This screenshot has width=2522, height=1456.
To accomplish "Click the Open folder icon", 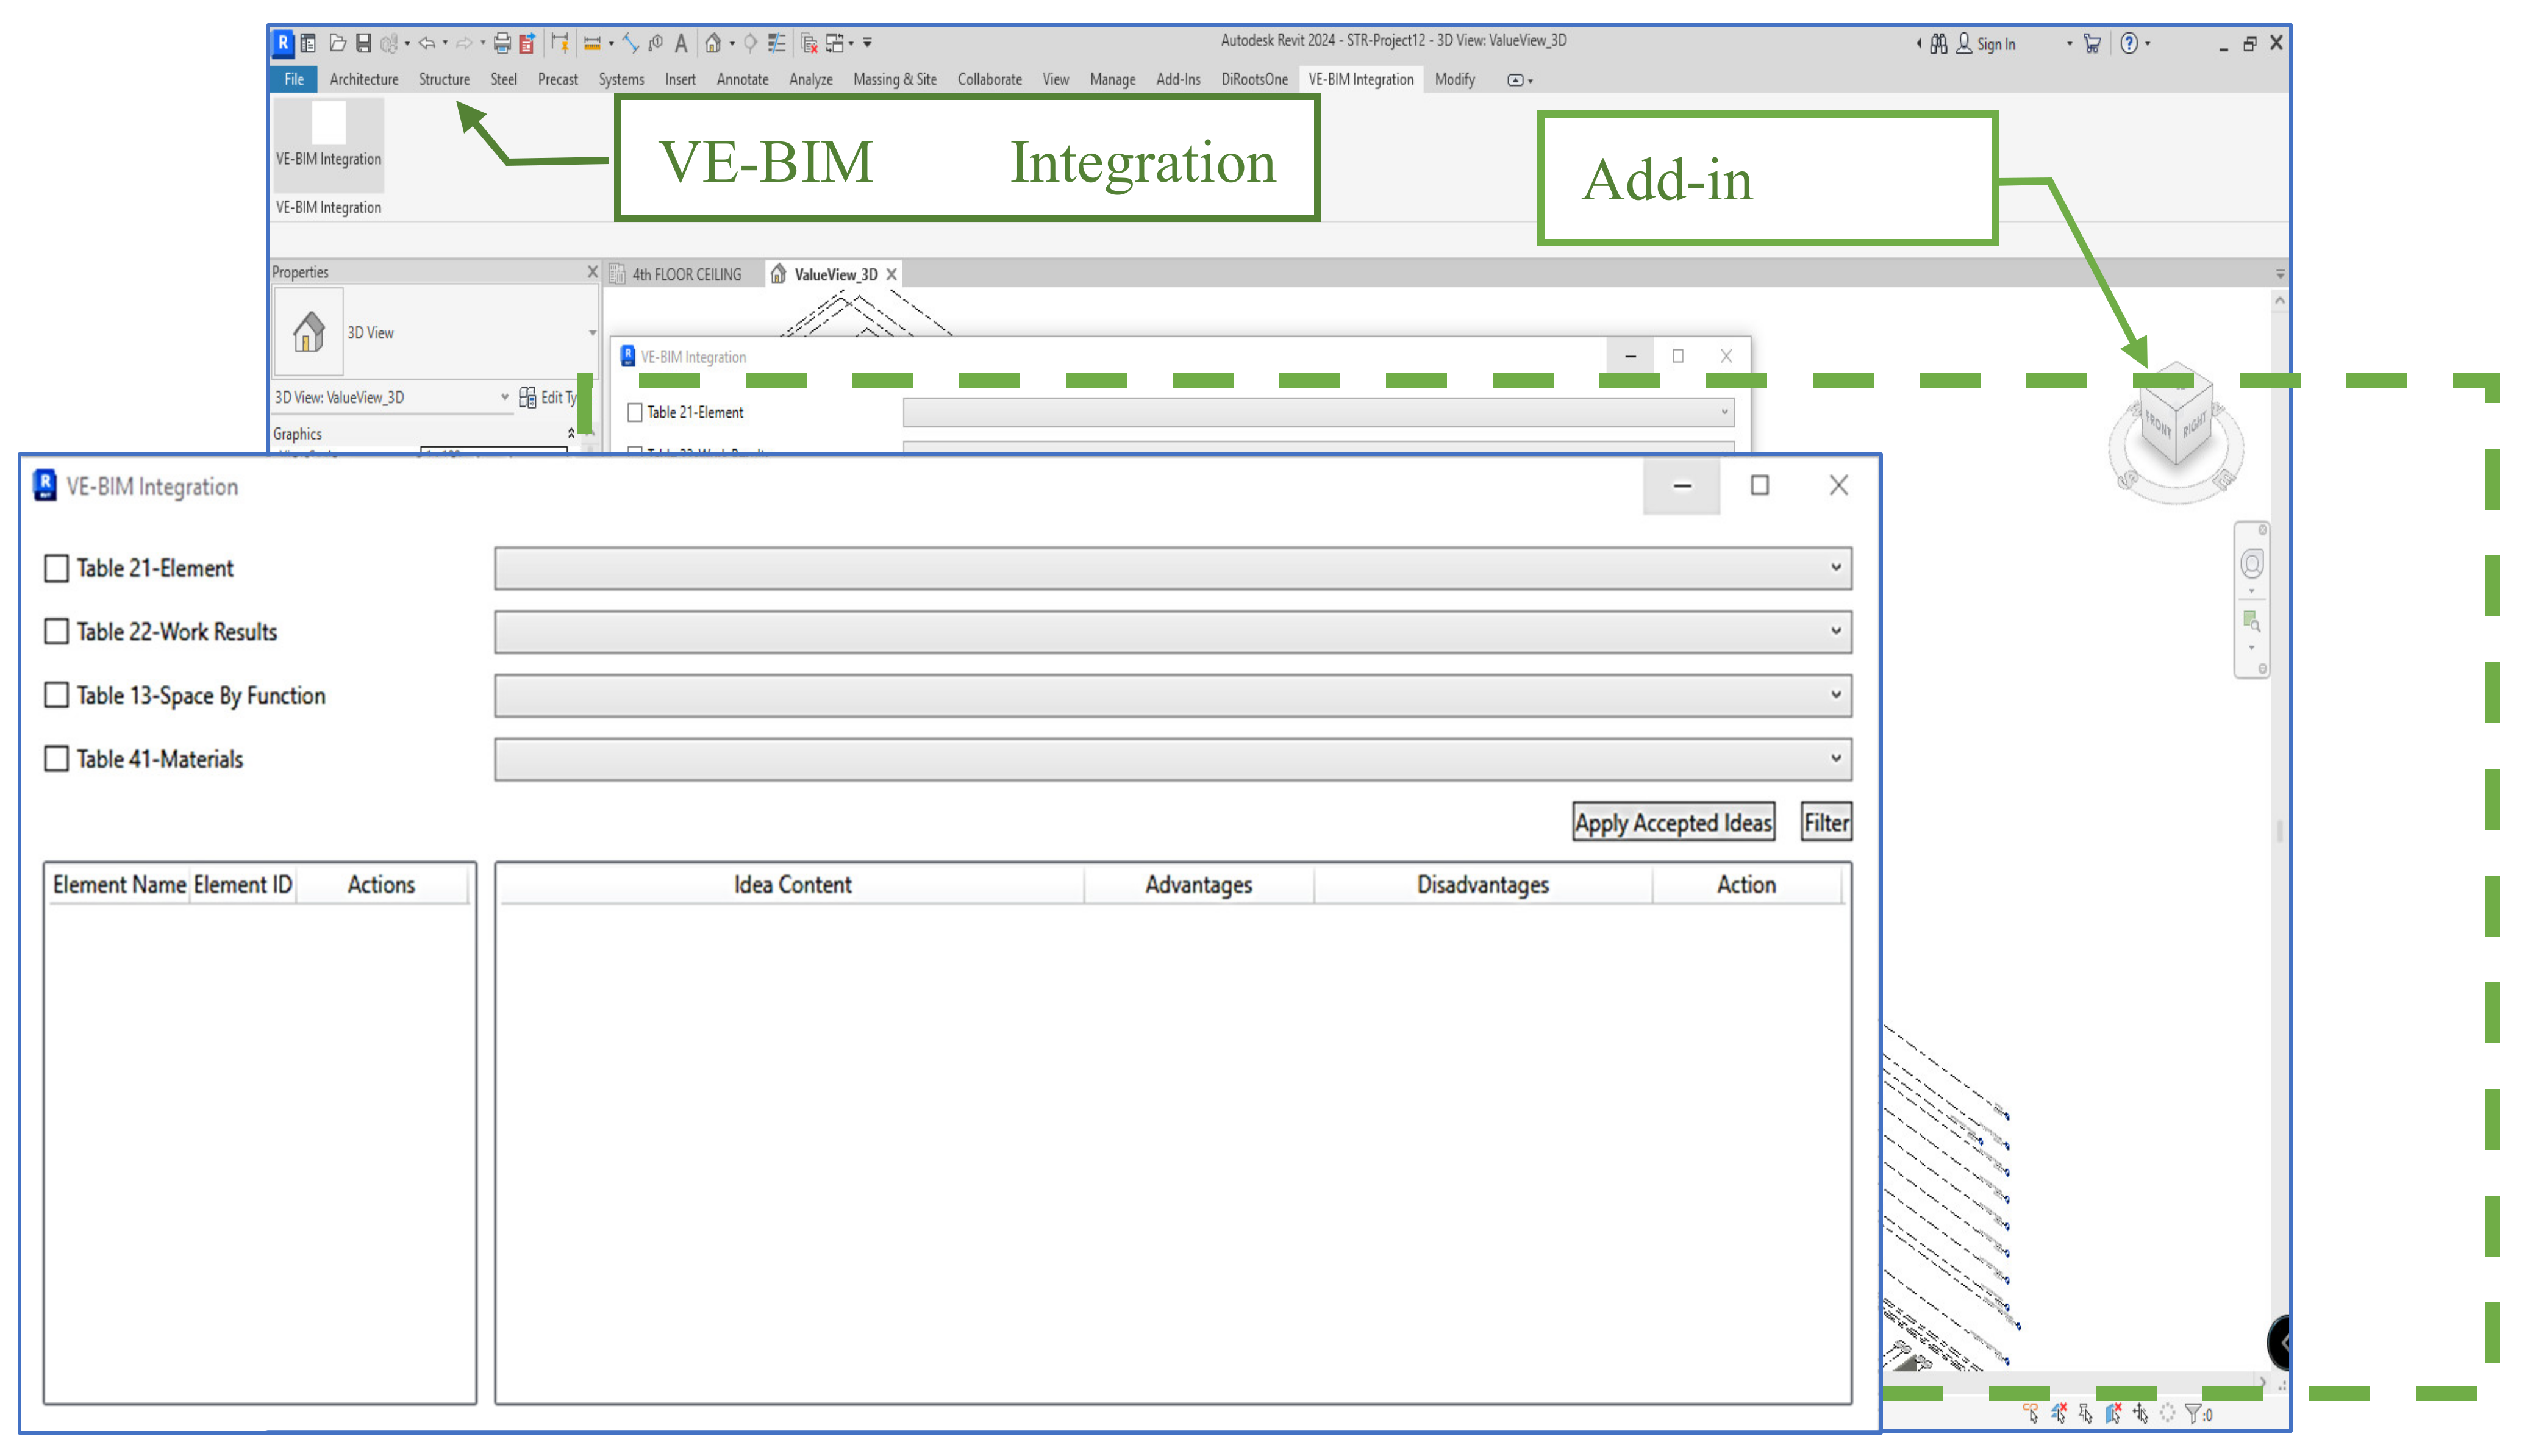I will pos(337,43).
